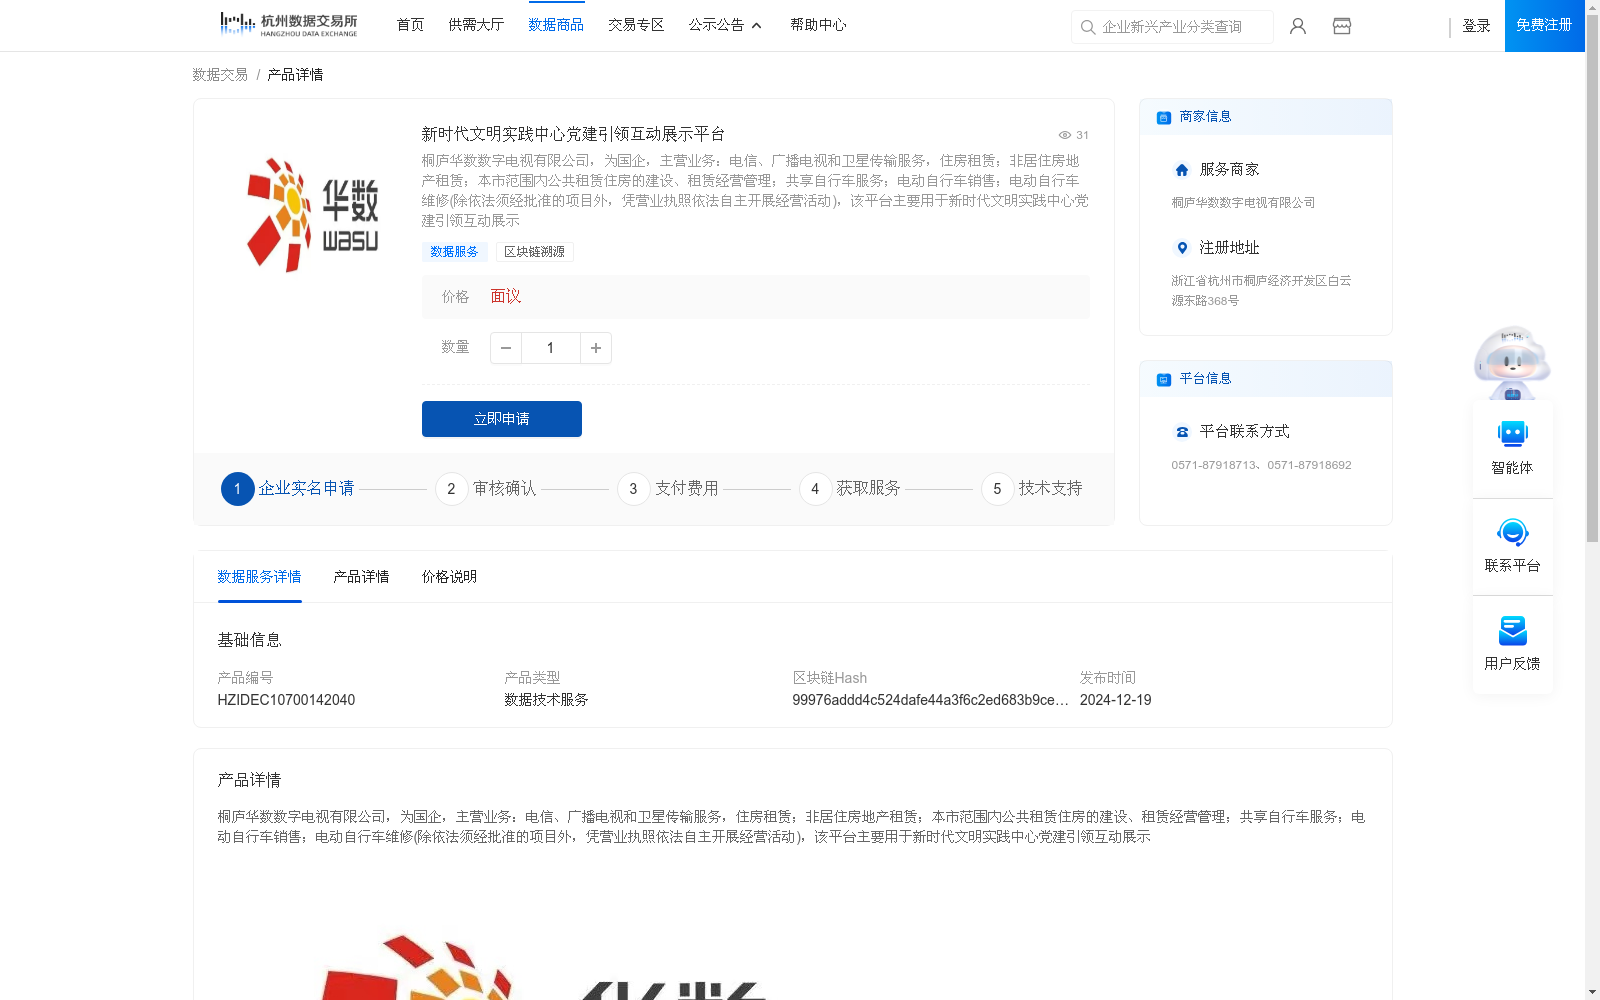
Task: Select step 2 审核确认
Action: click(x=486, y=489)
